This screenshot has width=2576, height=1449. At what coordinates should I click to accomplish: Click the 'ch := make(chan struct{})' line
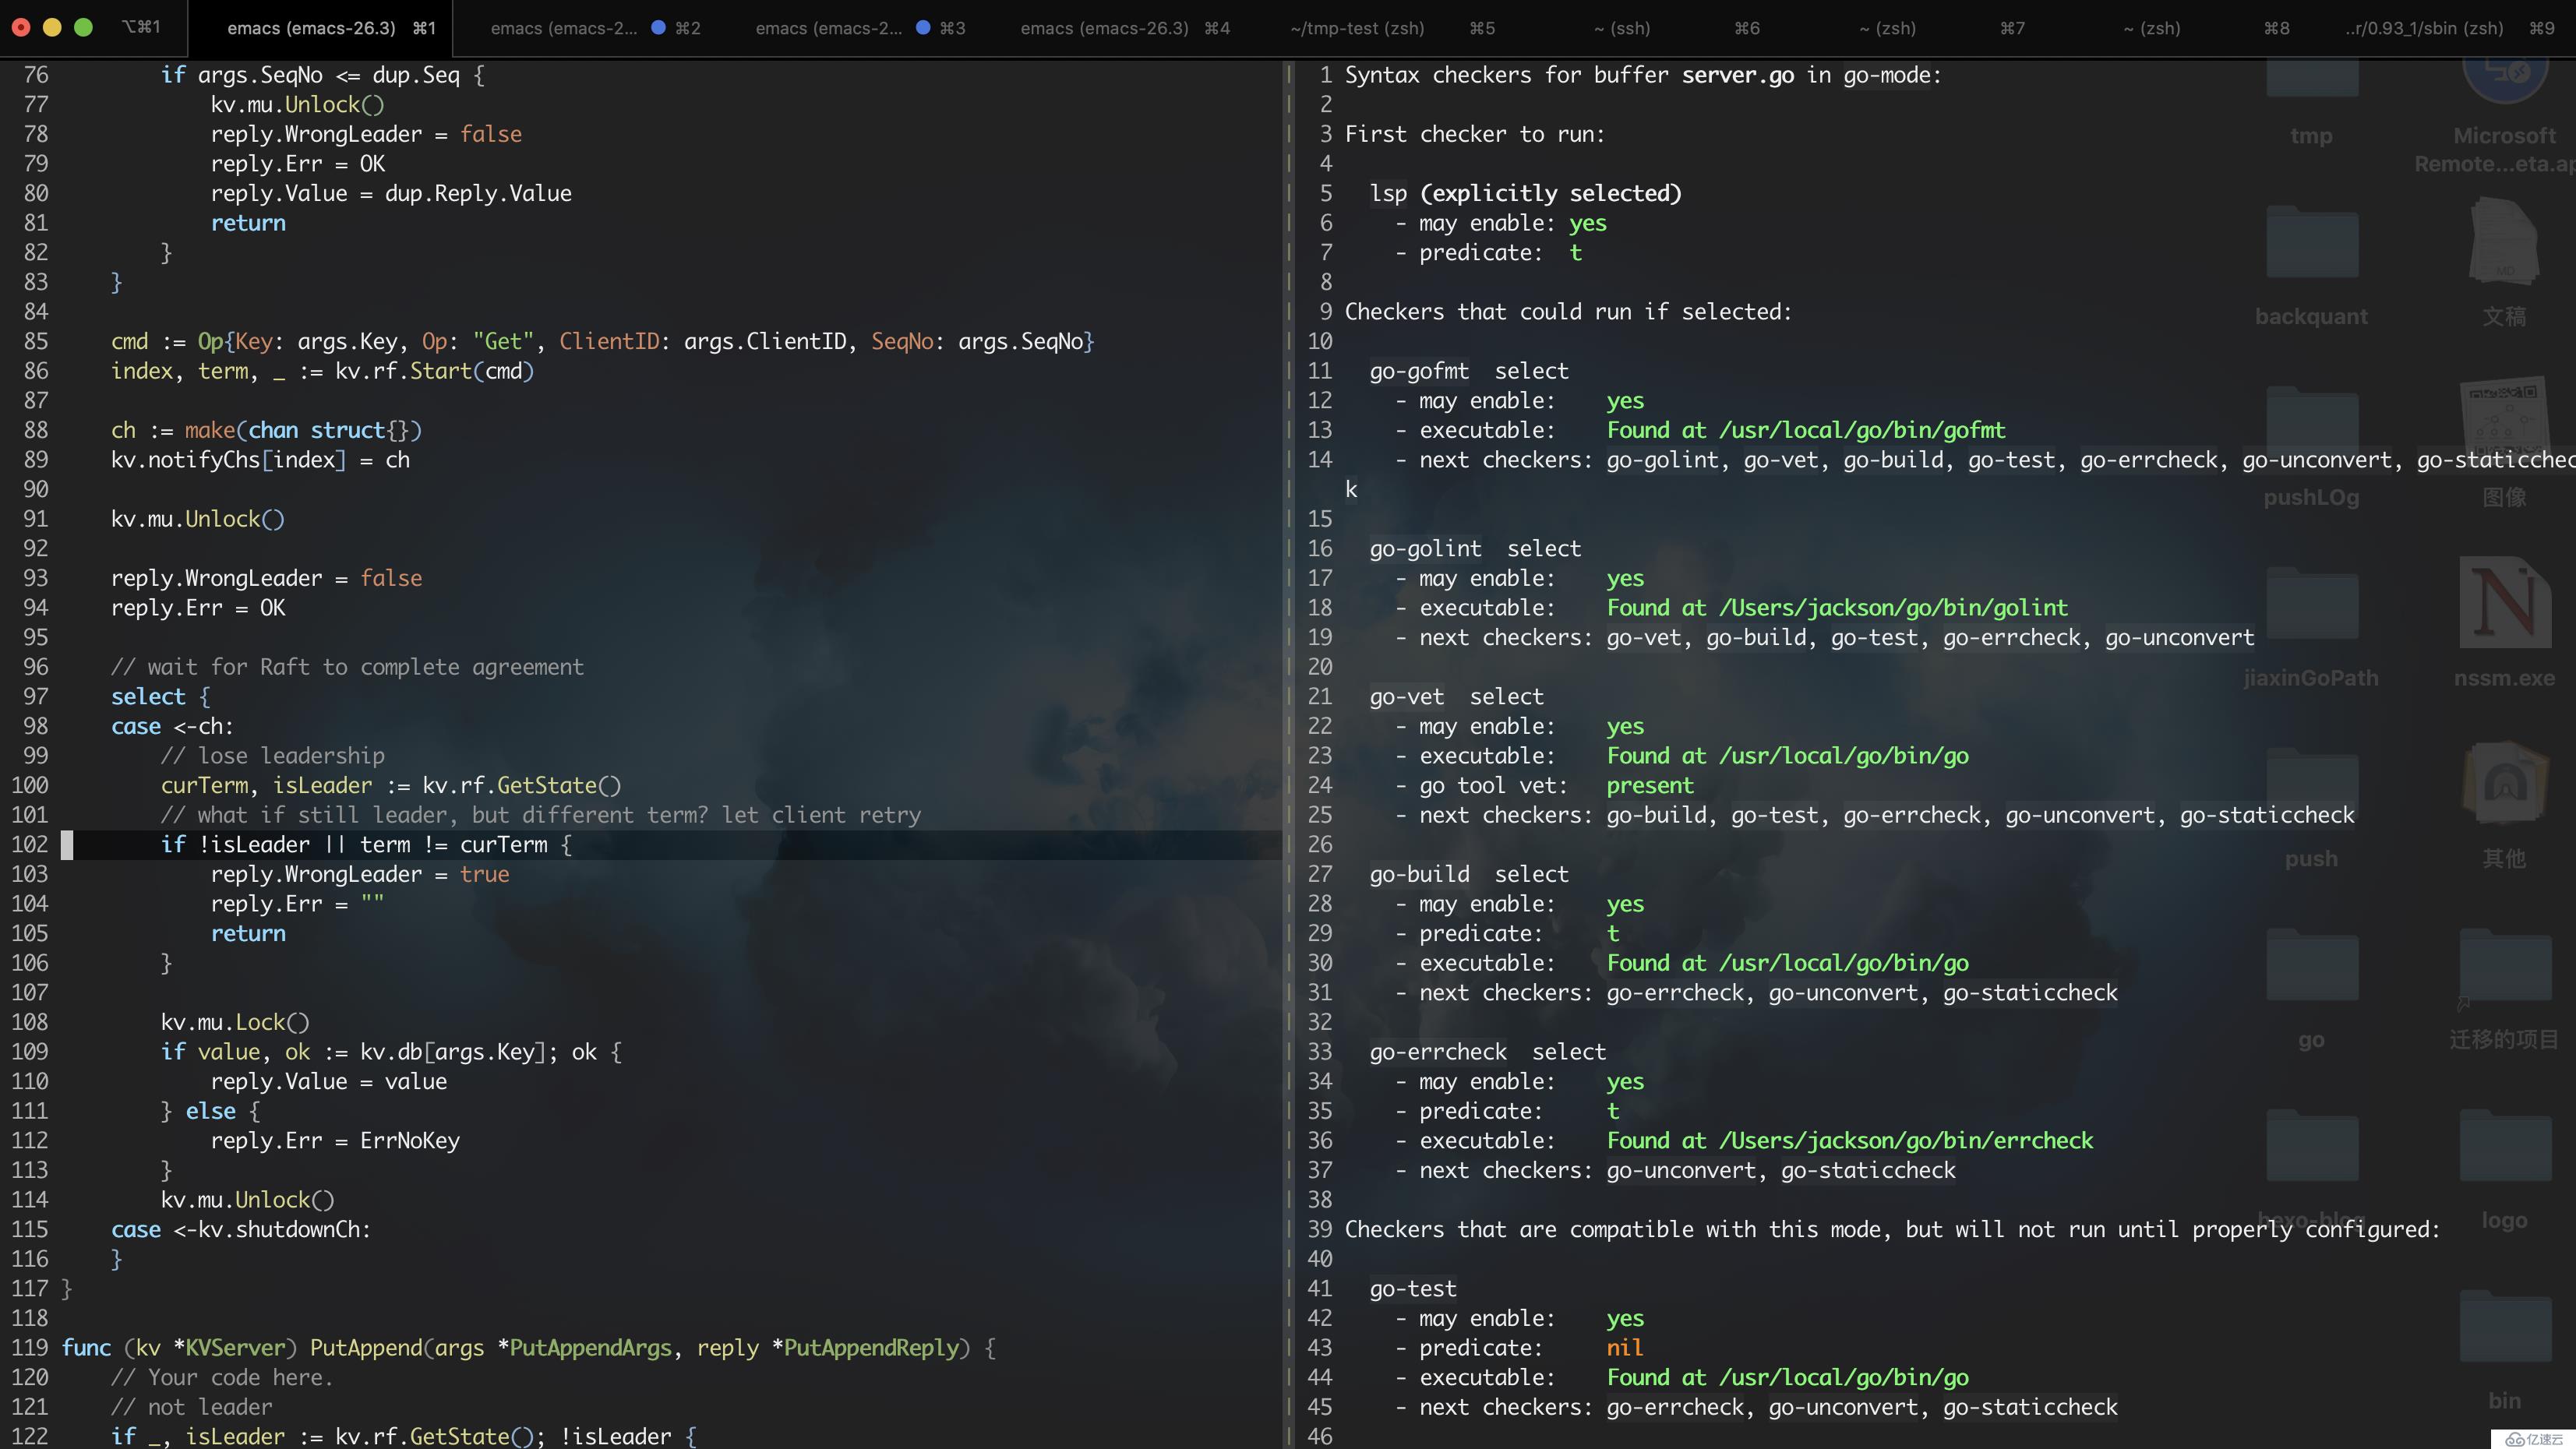266,431
